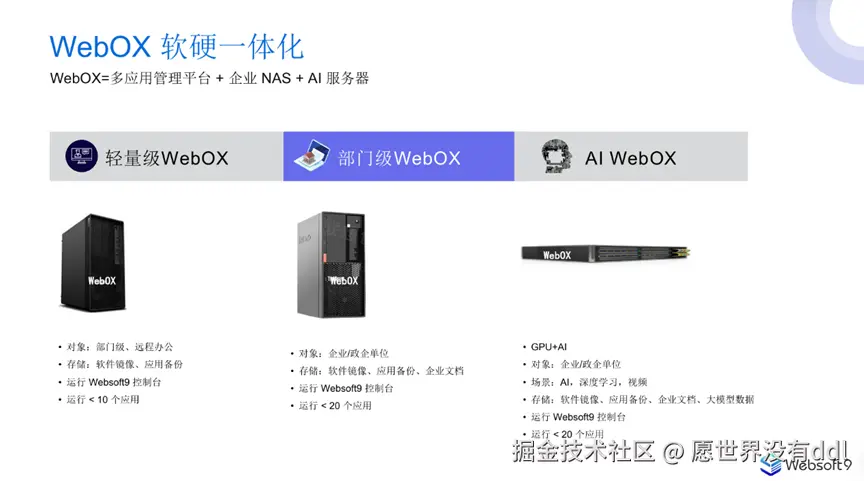Screen dimensions: 864x481
Task: Click the Websoft9 logo icon
Action: (770, 465)
